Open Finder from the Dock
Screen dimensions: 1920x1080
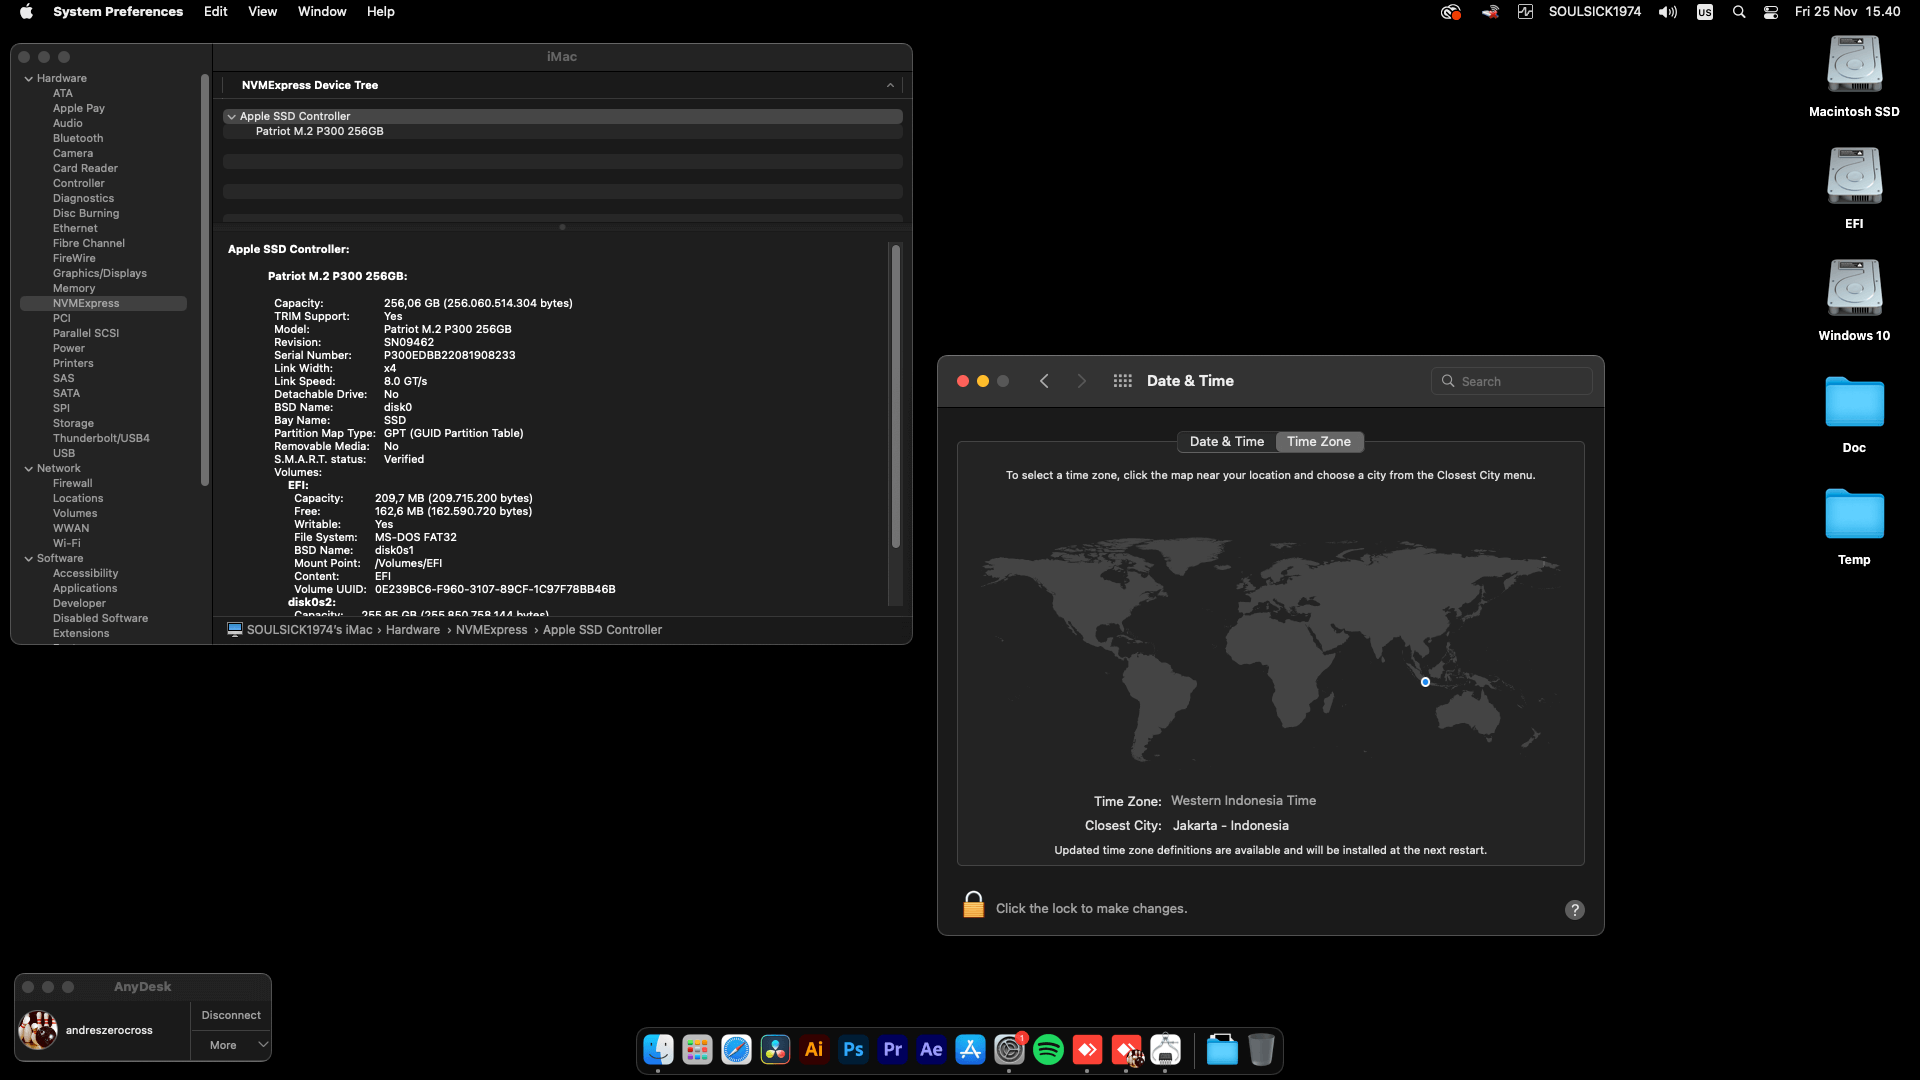pyautogui.click(x=658, y=1050)
